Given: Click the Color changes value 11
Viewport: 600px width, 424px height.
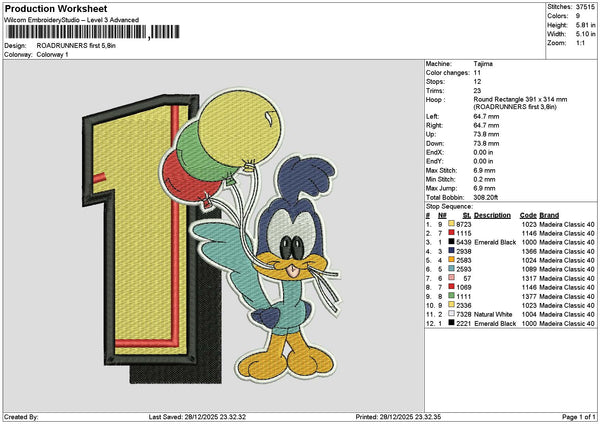Looking at the screenshot, I should [477, 73].
